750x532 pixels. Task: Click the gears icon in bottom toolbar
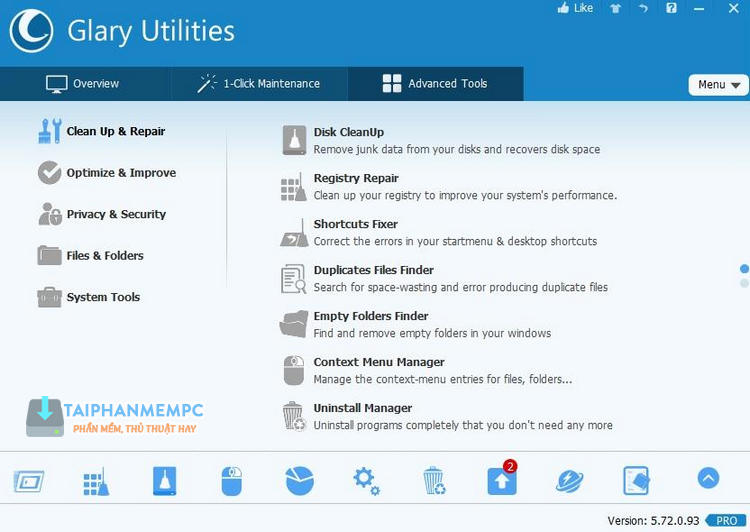pos(366,481)
